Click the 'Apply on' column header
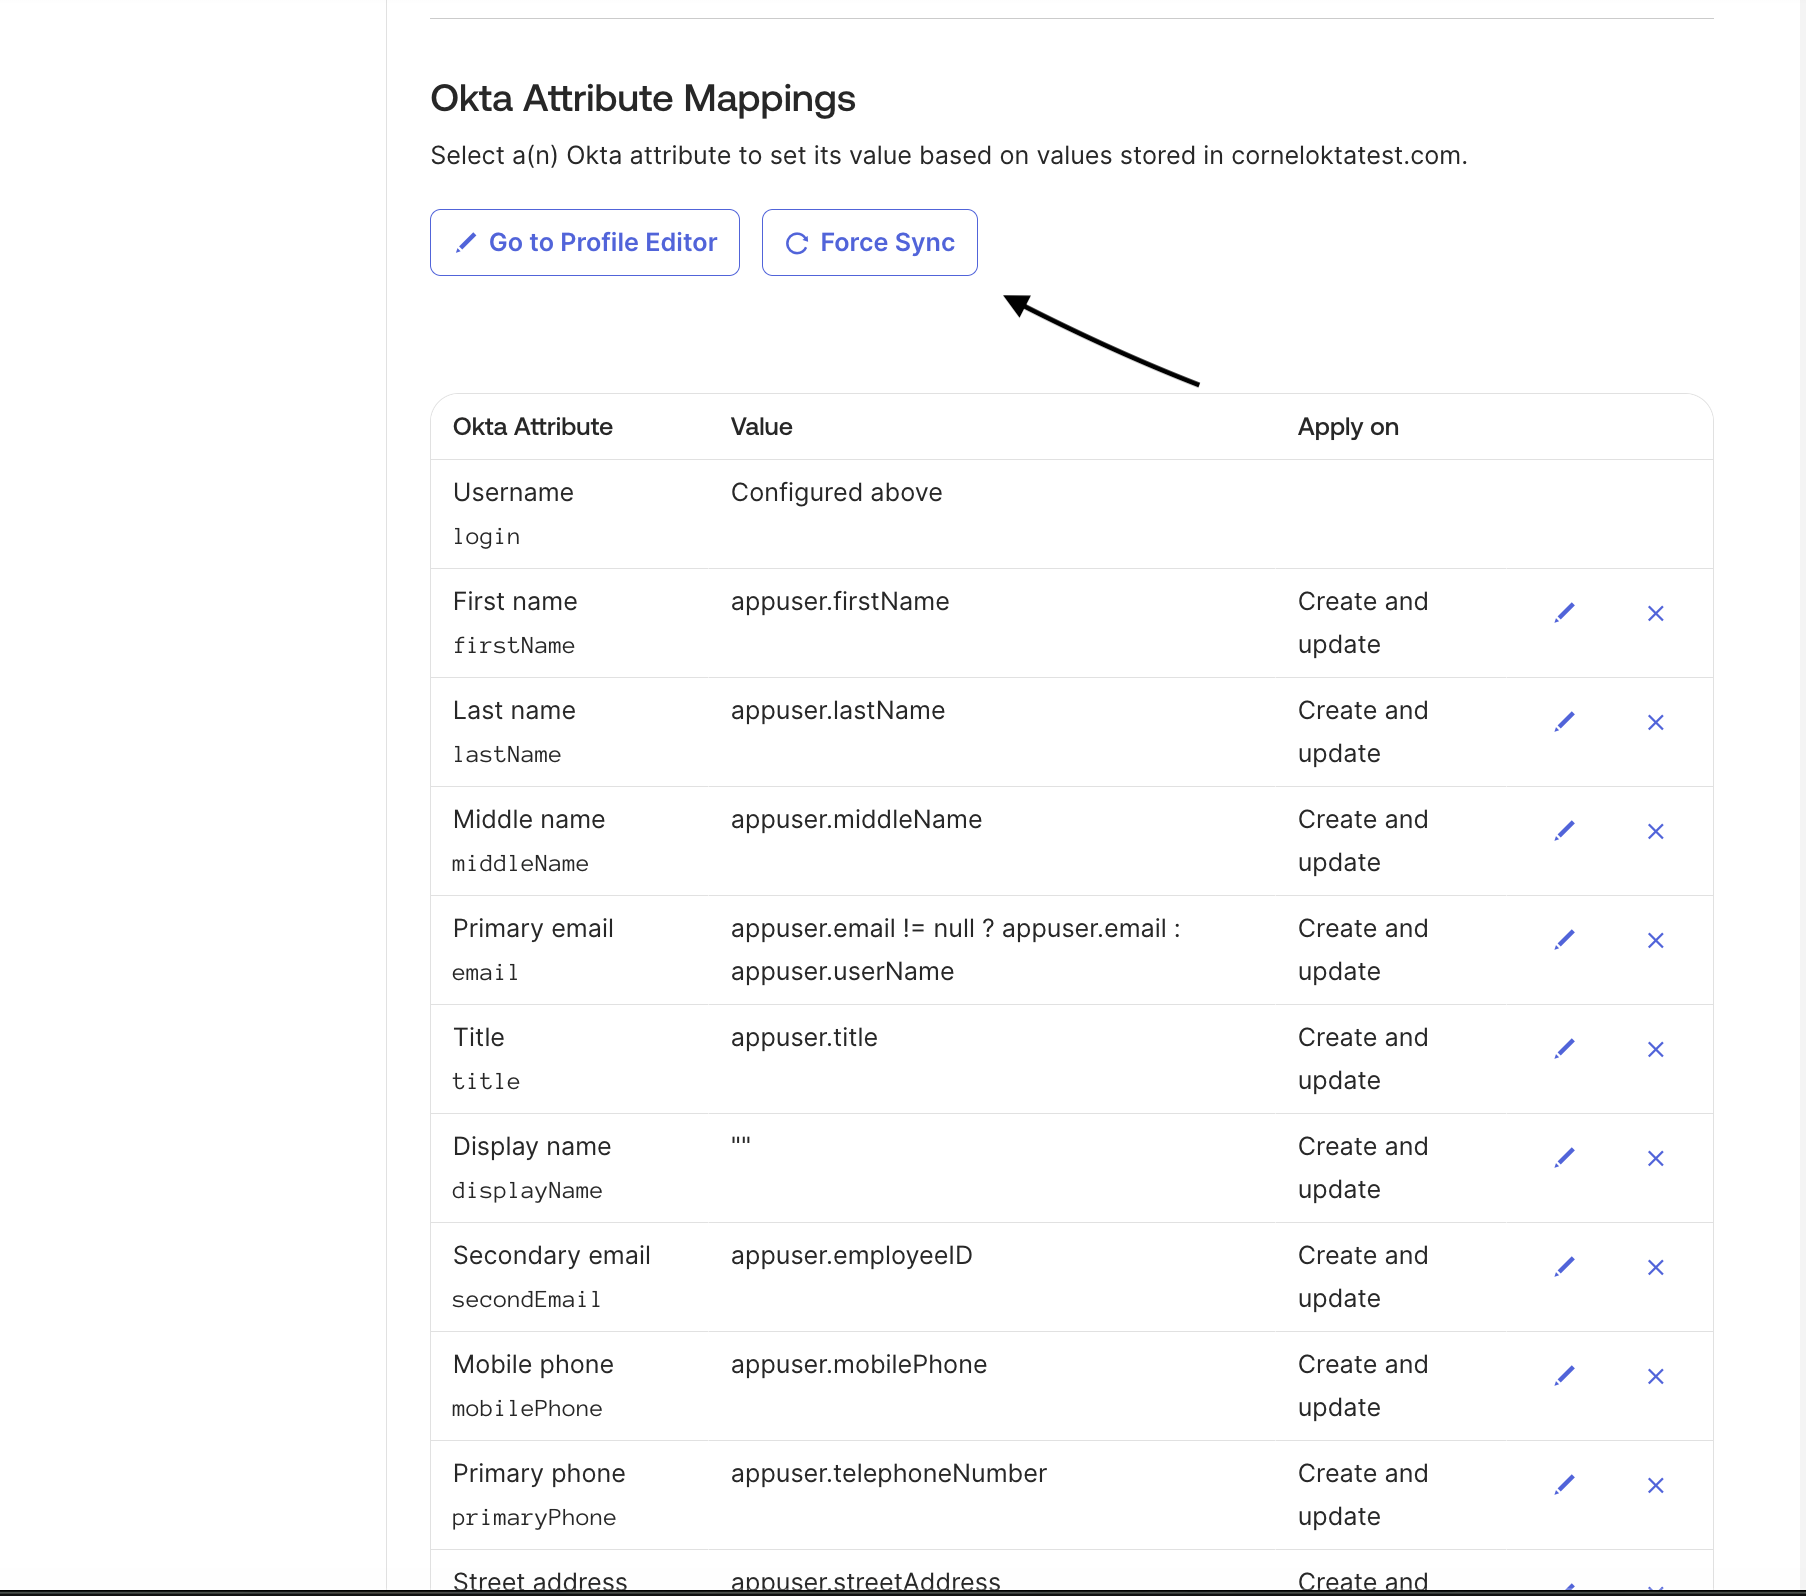 click(x=1348, y=427)
